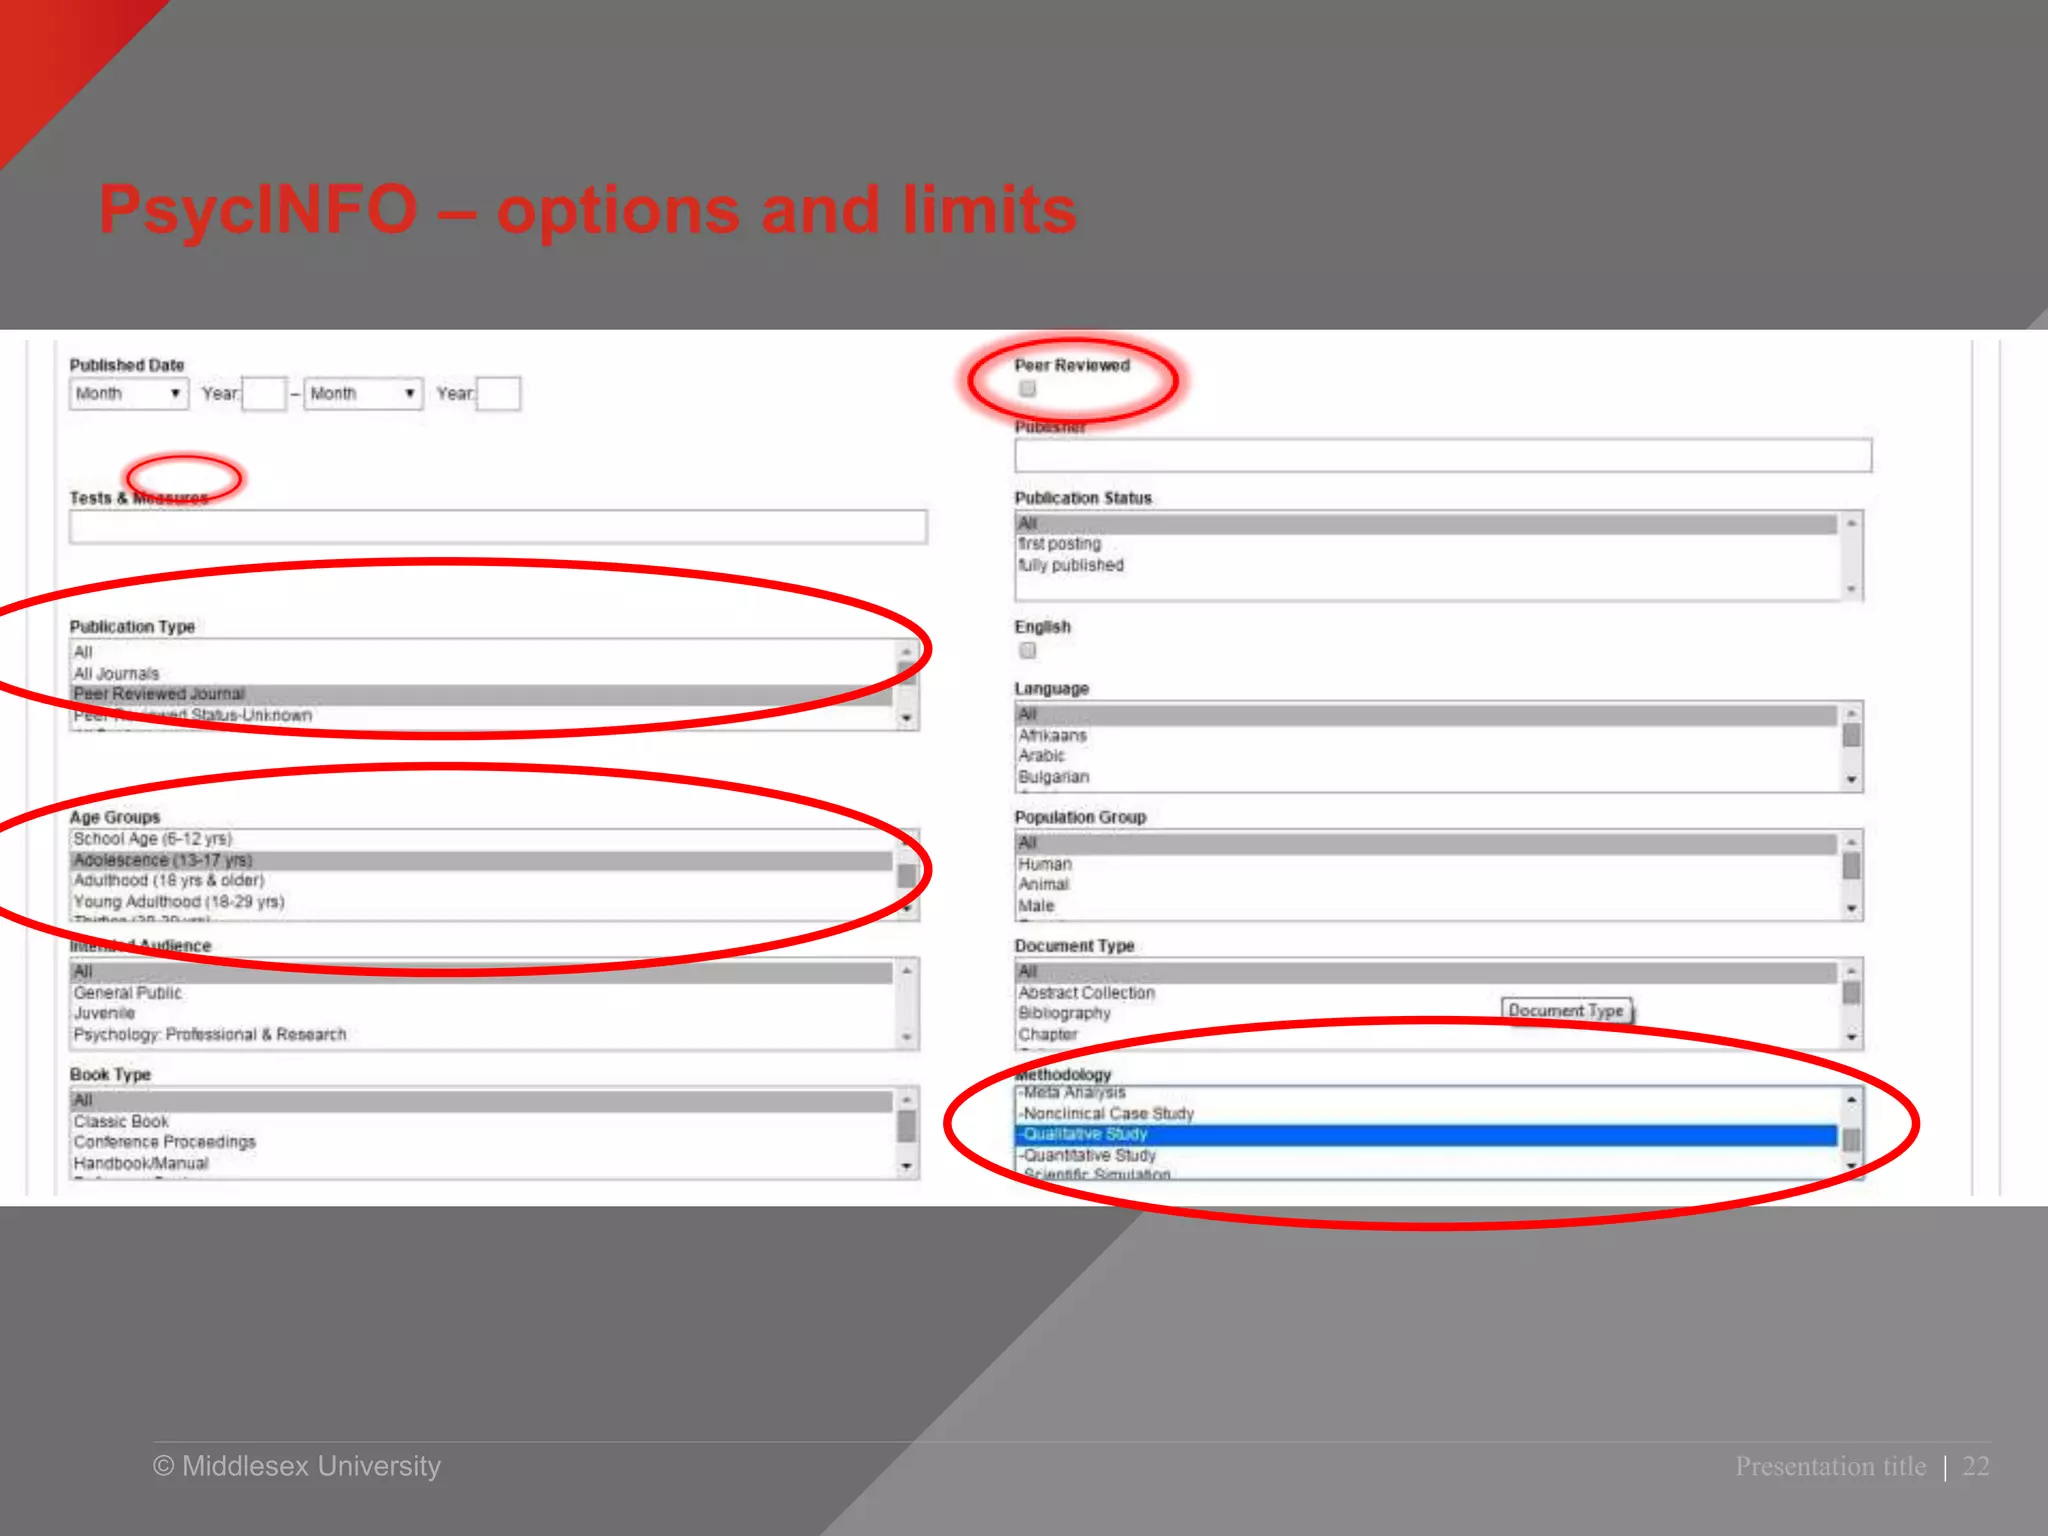The image size is (2048, 1536).
Task: Click Age Groups list scroll-down arrow
Action: click(x=906, y=909)
